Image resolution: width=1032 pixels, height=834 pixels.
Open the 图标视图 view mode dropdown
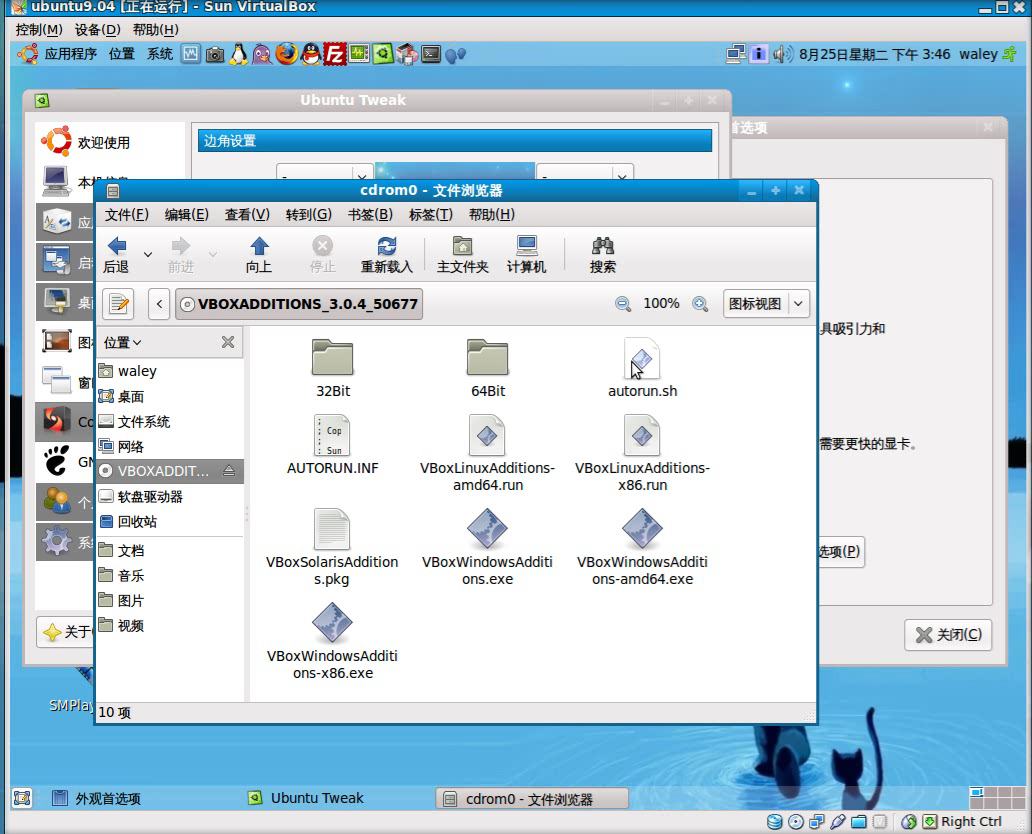[766, 304]
